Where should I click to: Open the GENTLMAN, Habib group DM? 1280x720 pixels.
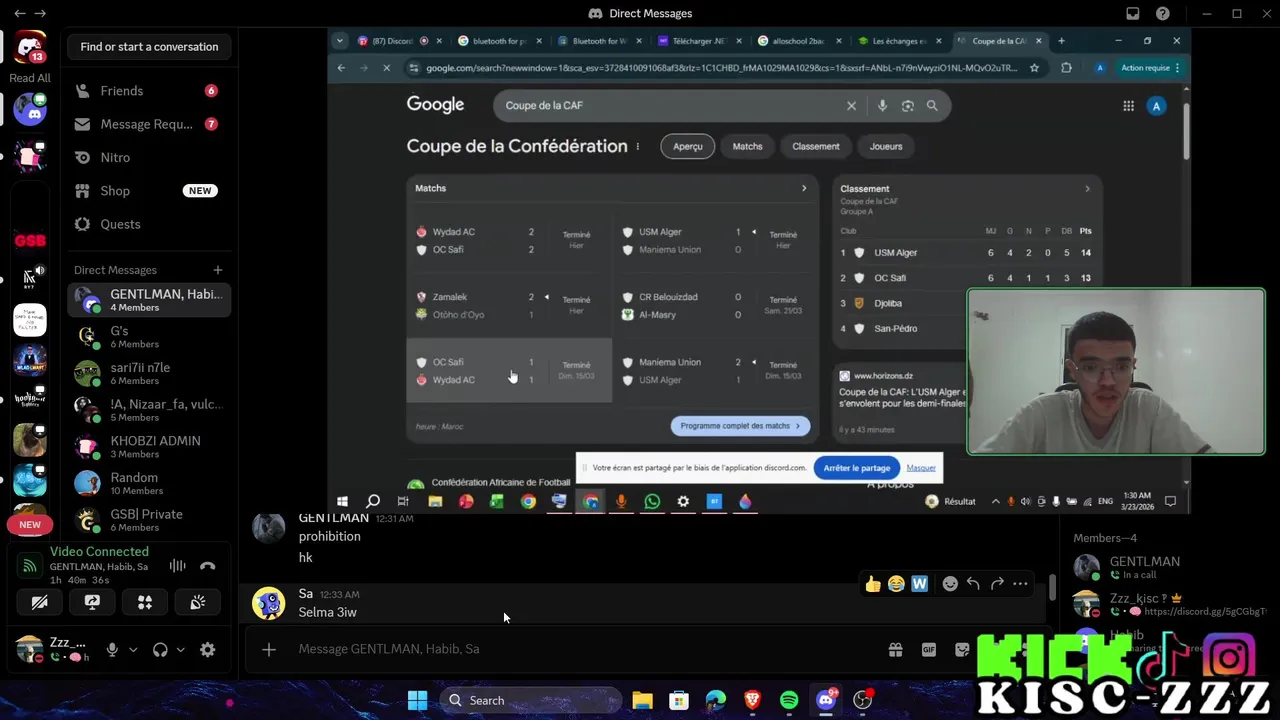[149, 300]
